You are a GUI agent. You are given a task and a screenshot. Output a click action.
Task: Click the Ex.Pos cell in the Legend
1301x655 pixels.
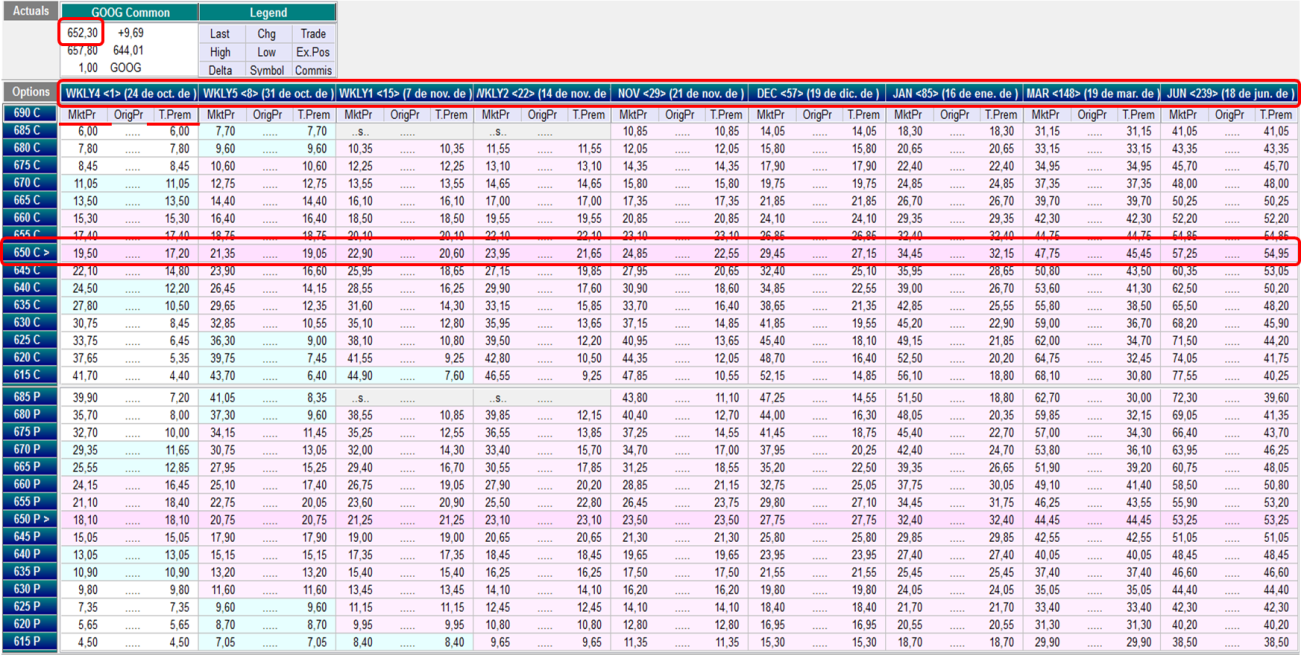[313, 52]
